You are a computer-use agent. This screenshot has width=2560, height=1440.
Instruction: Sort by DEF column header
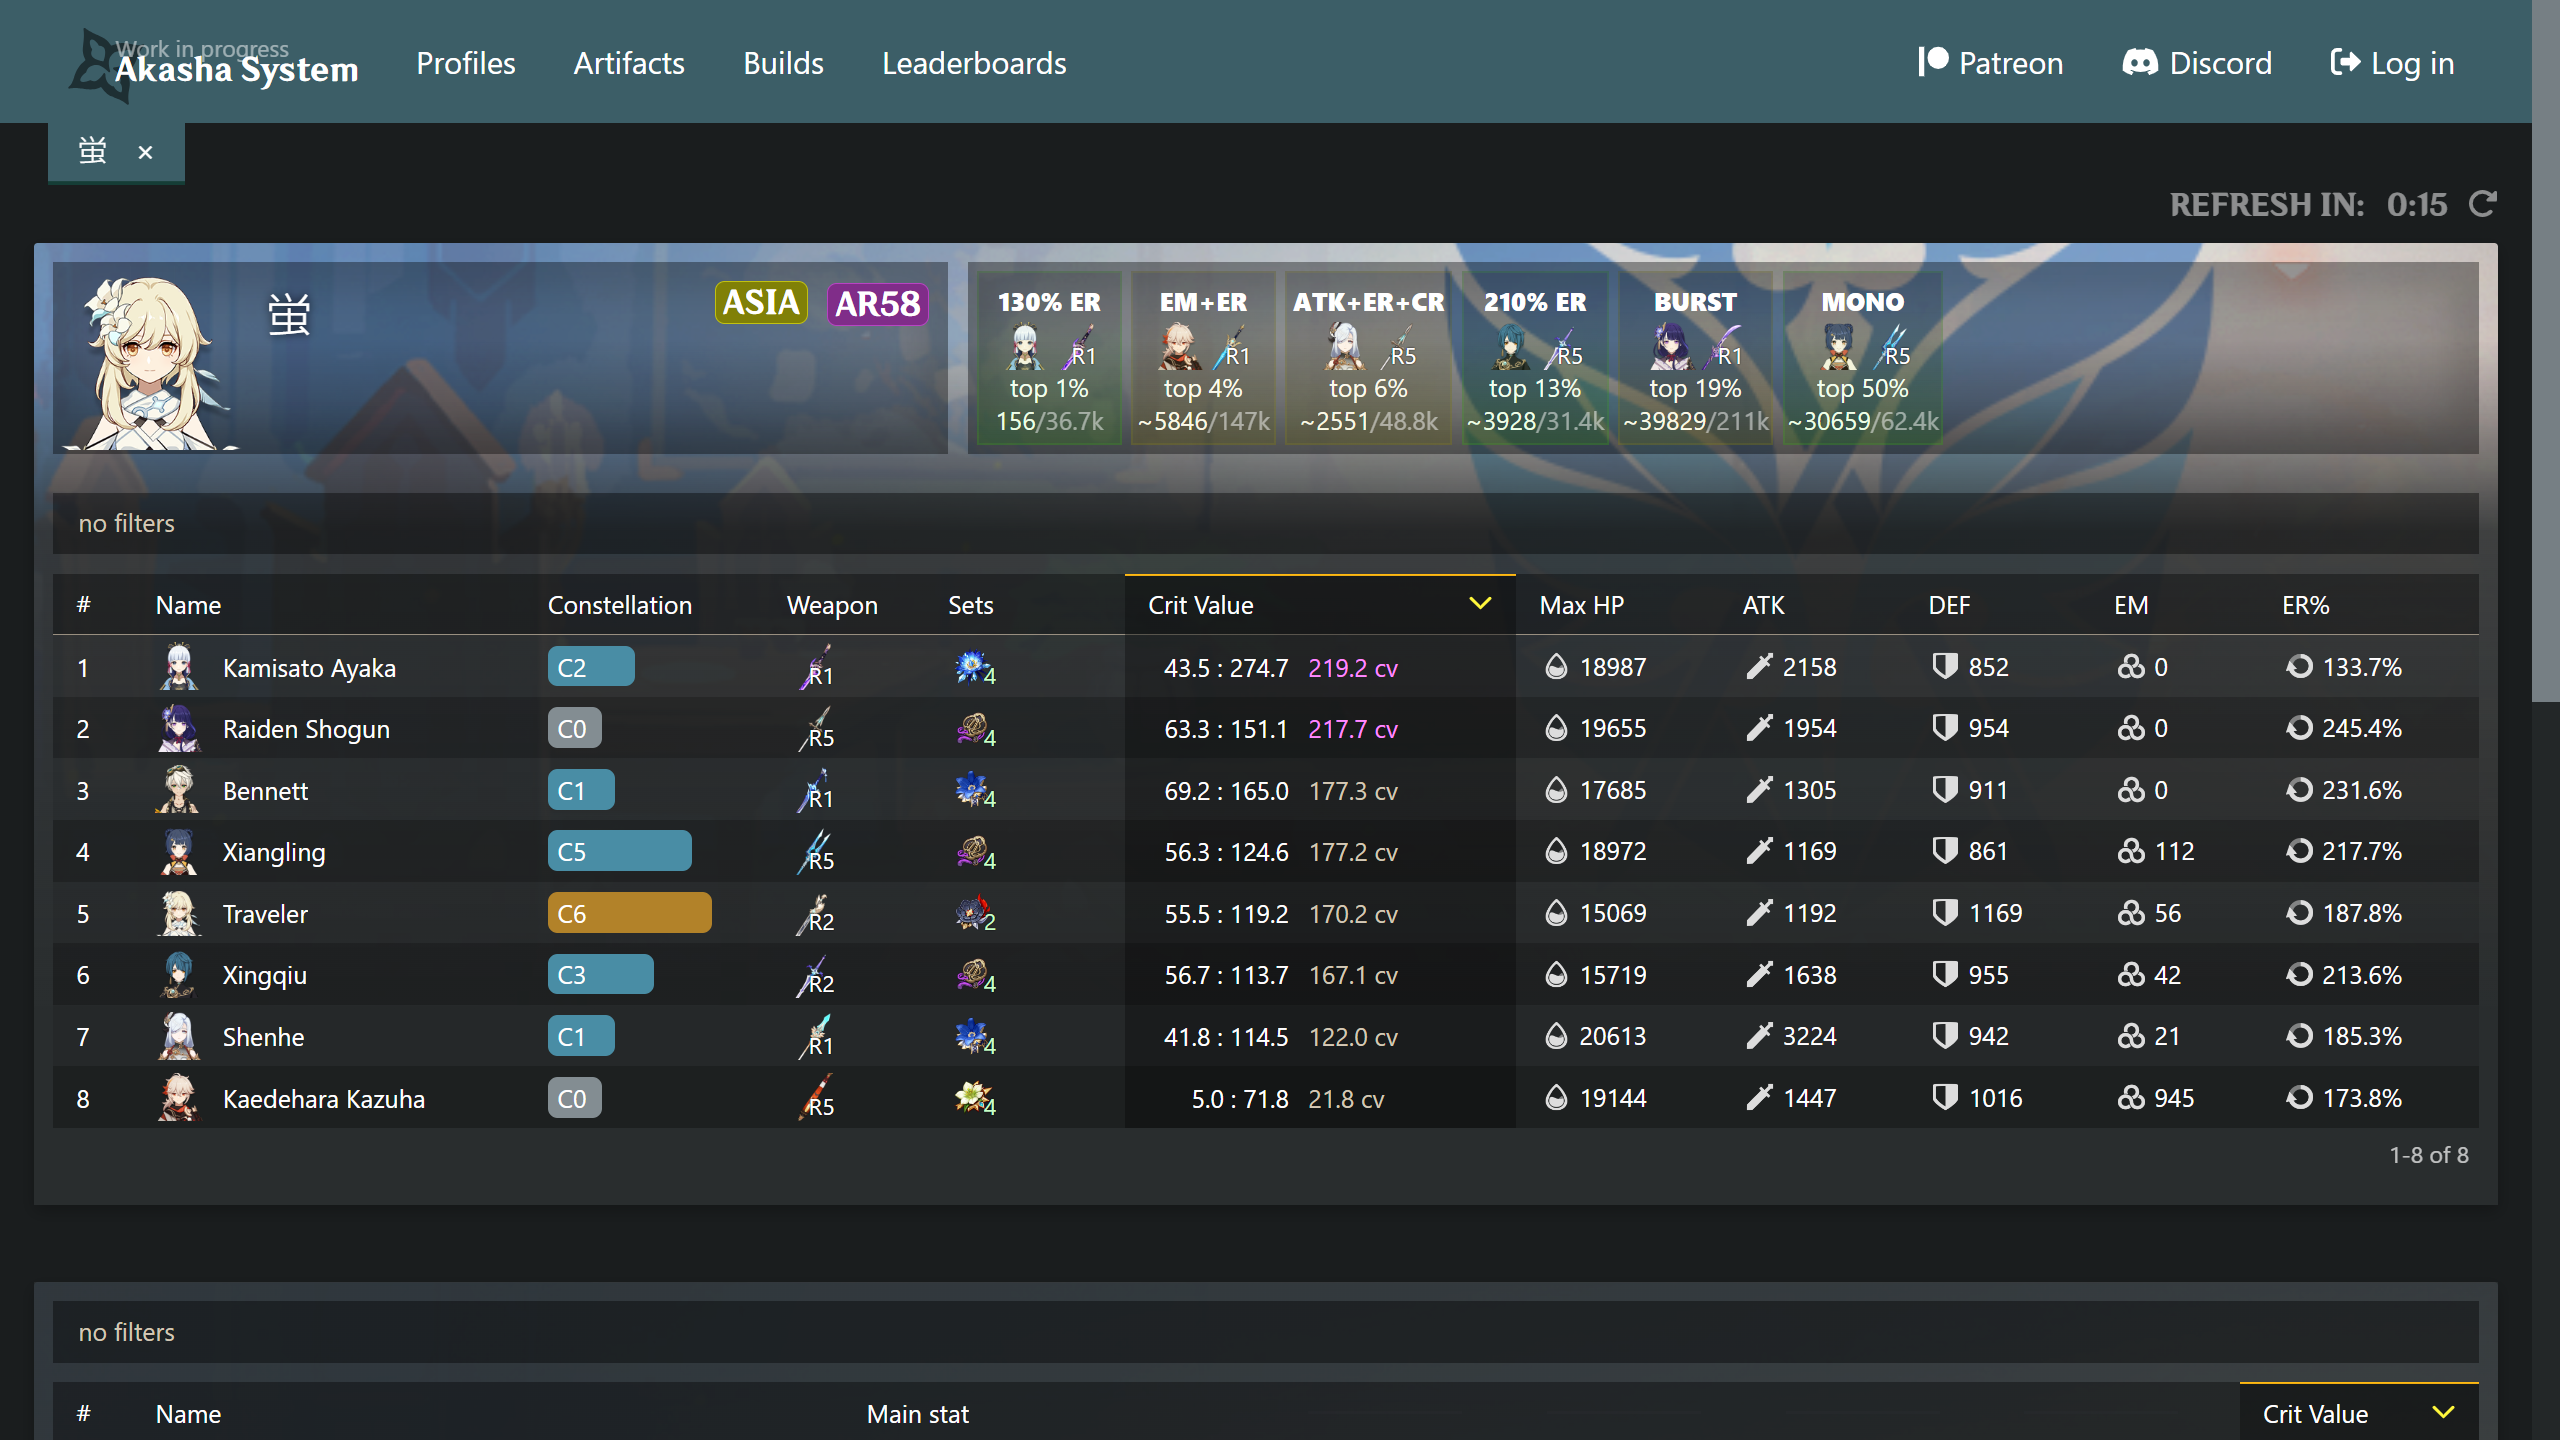pyautogui.click(x=1948, y=605)
